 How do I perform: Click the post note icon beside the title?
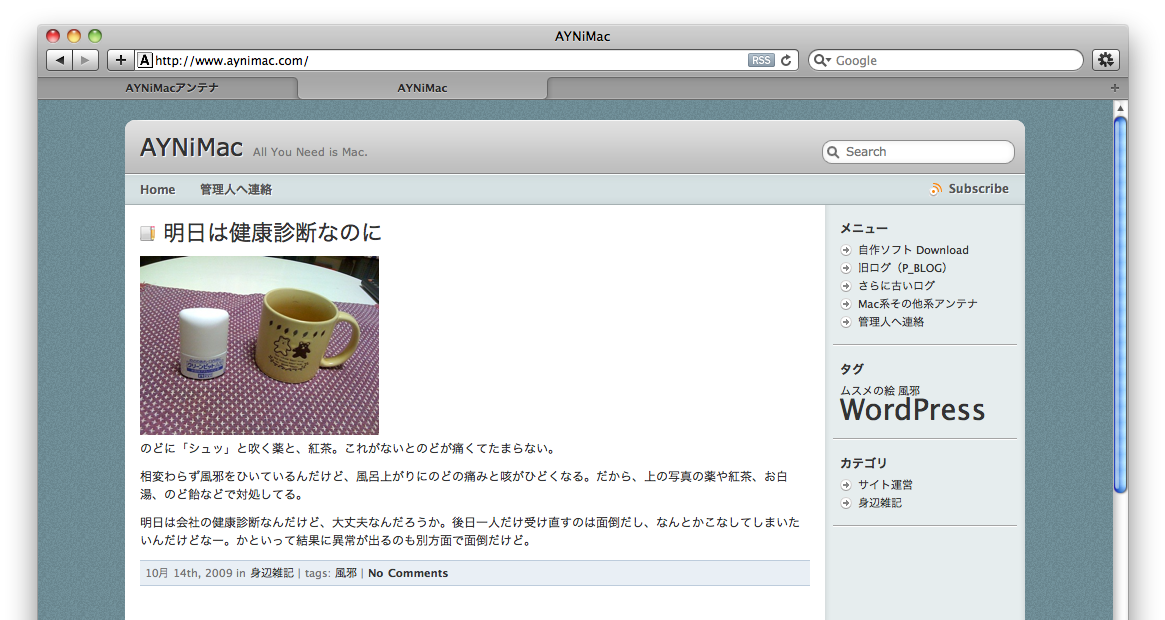(x=148, y=233)
